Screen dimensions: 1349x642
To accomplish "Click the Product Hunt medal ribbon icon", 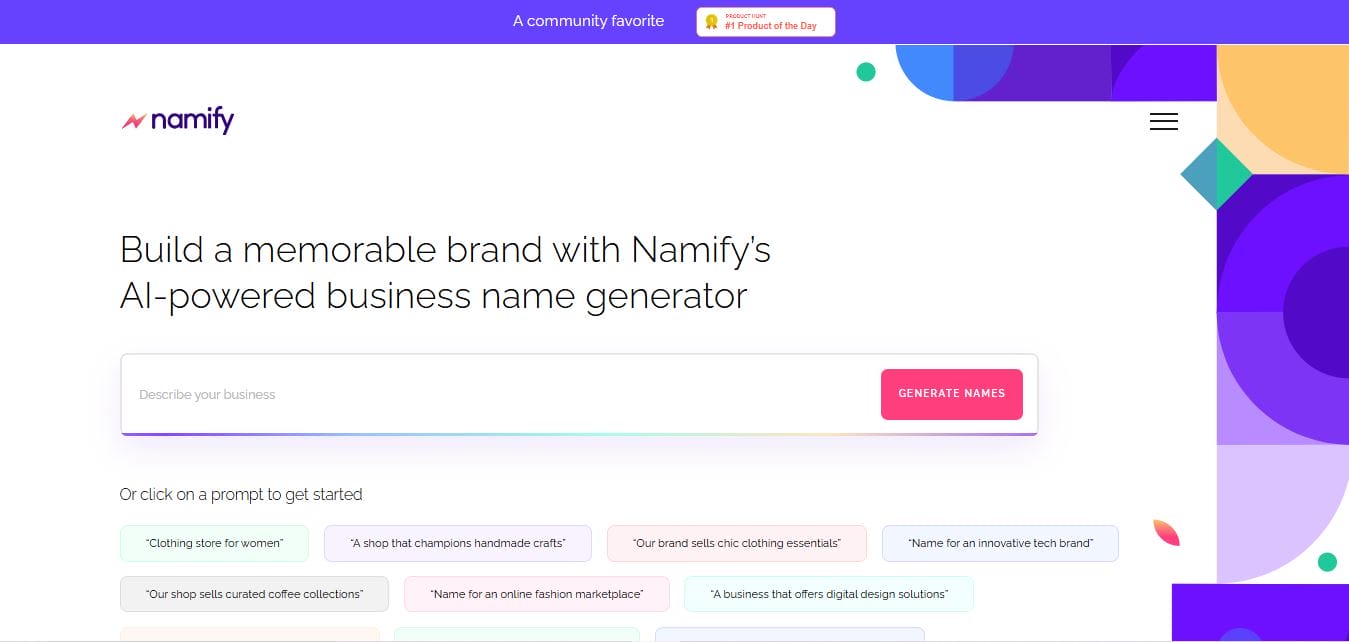I will coord(712,21).
